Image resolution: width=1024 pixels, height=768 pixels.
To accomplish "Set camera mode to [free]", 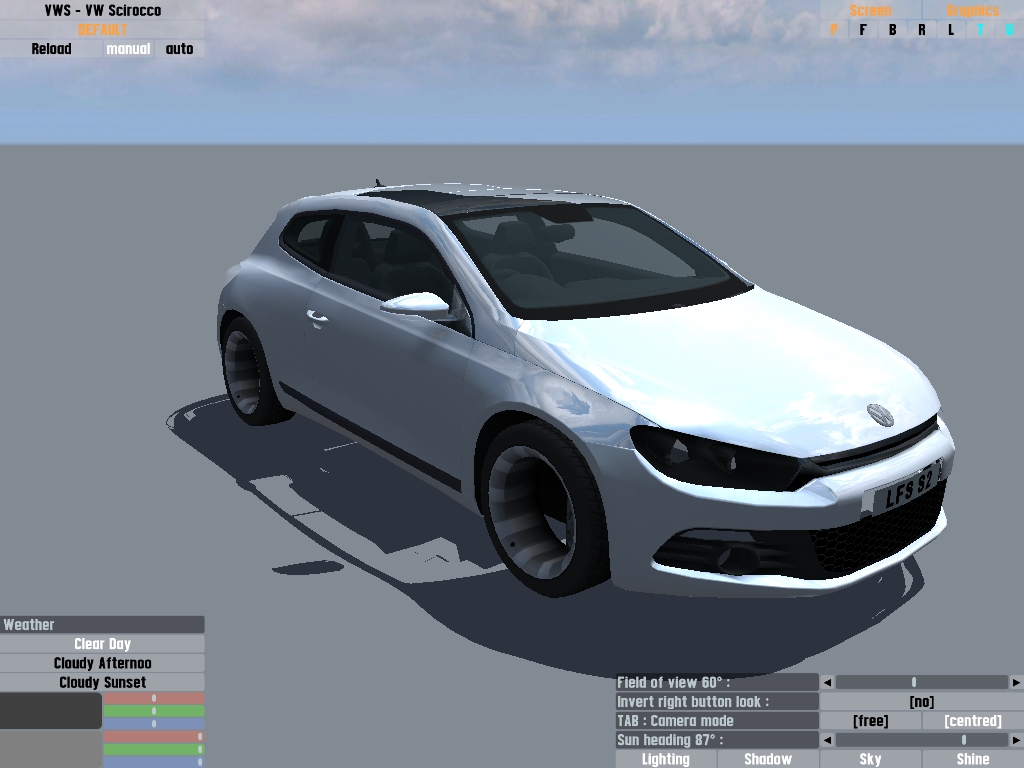I will (x=871, y=721).
